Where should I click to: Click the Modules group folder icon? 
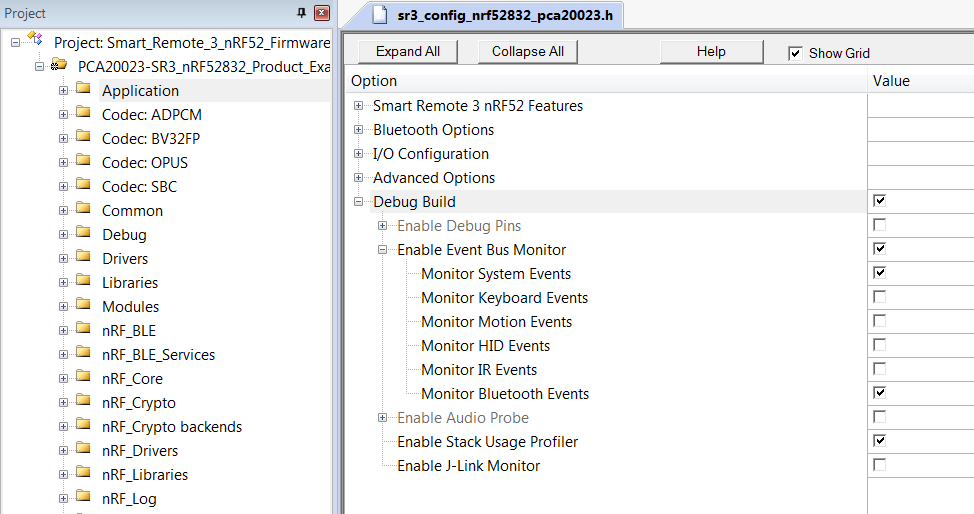[x=83, y=305]
